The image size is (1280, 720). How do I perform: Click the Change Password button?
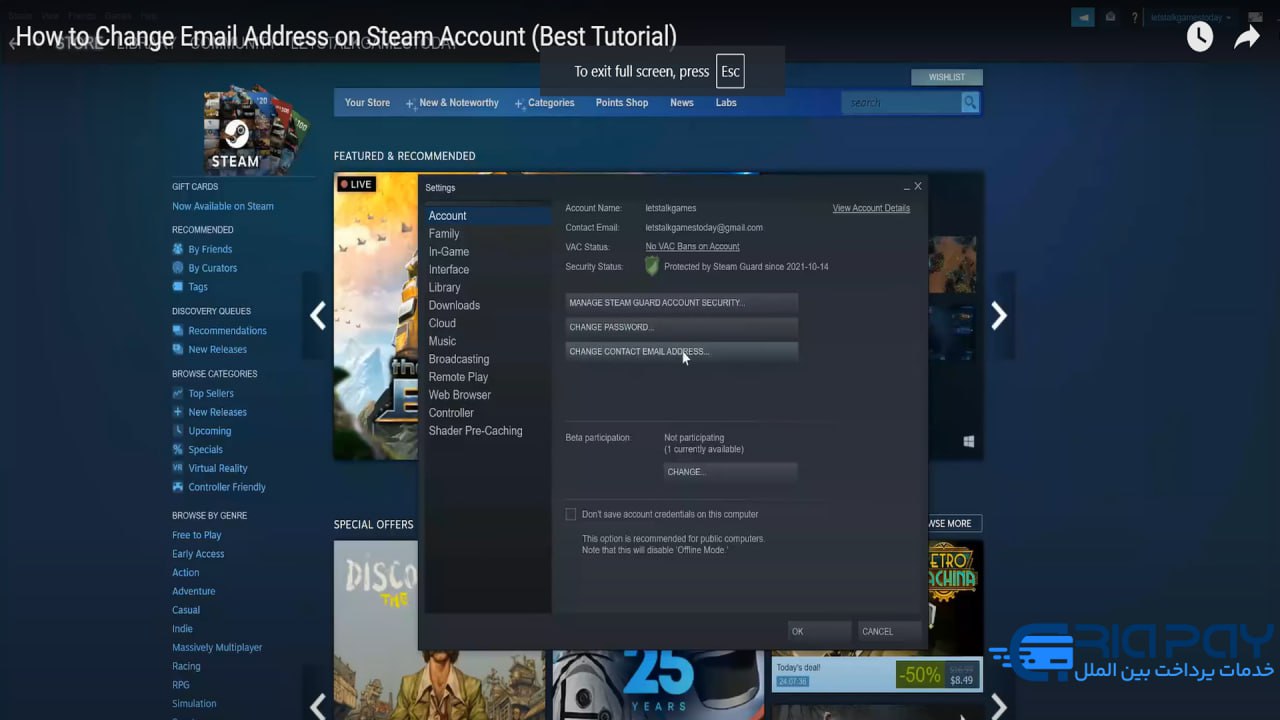[681, 327]
